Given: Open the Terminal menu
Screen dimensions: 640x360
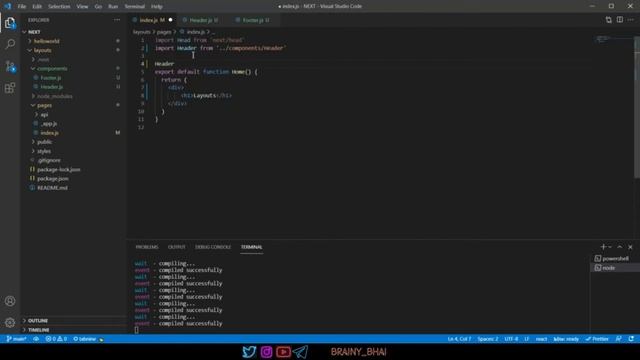Looking at the screenshot, I should pos(135,7).
